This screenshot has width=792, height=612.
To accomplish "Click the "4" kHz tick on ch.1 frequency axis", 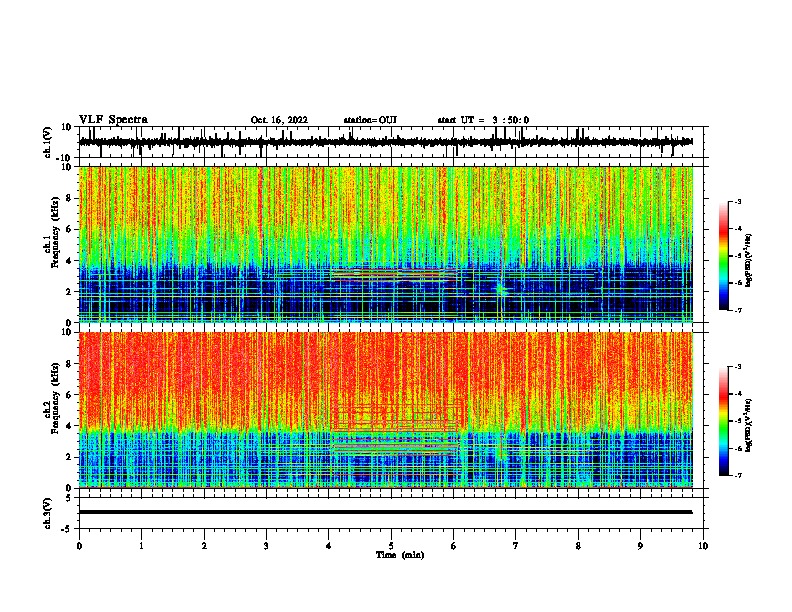I will click(x=70, y=261).
